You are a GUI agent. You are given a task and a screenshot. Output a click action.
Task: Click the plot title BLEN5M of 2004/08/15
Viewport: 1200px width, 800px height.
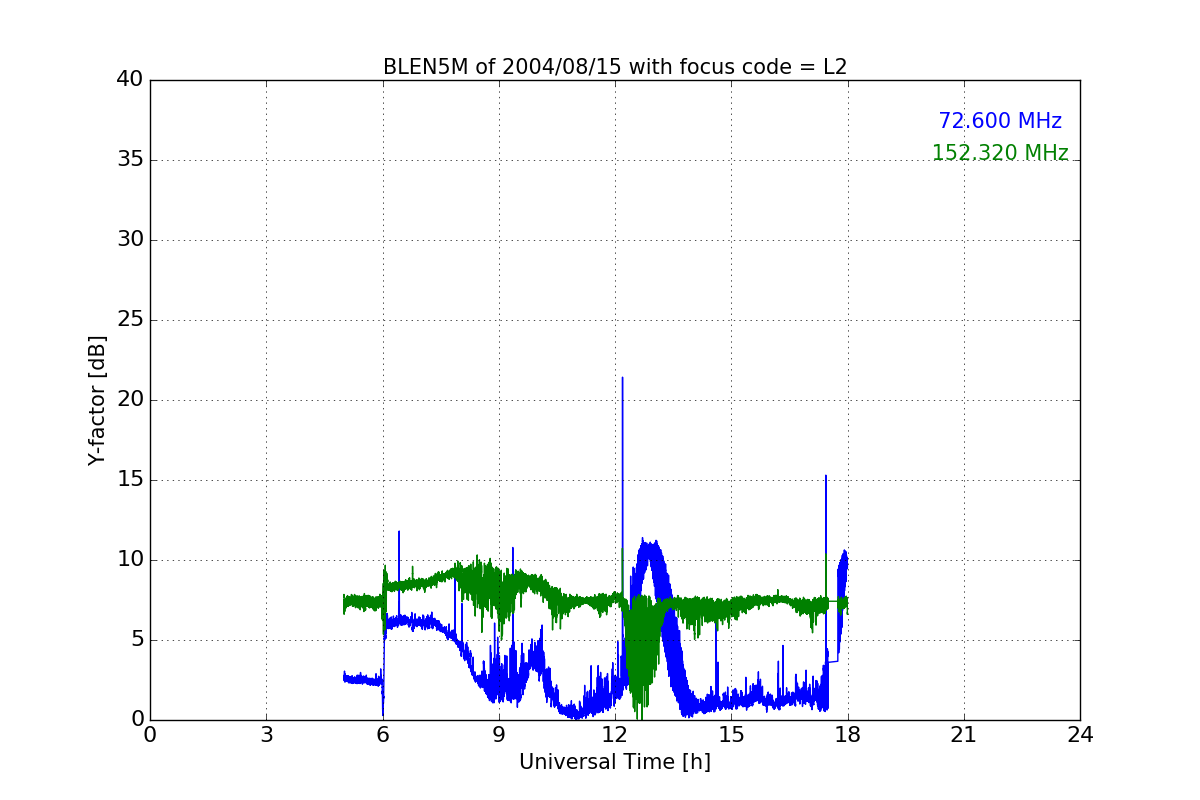pyautogui.click(x=615, y=67)
